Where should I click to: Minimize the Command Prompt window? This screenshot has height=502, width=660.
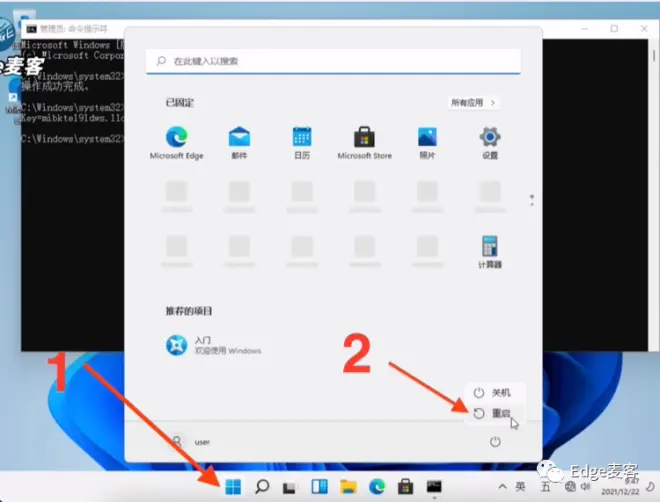point(585,29)
